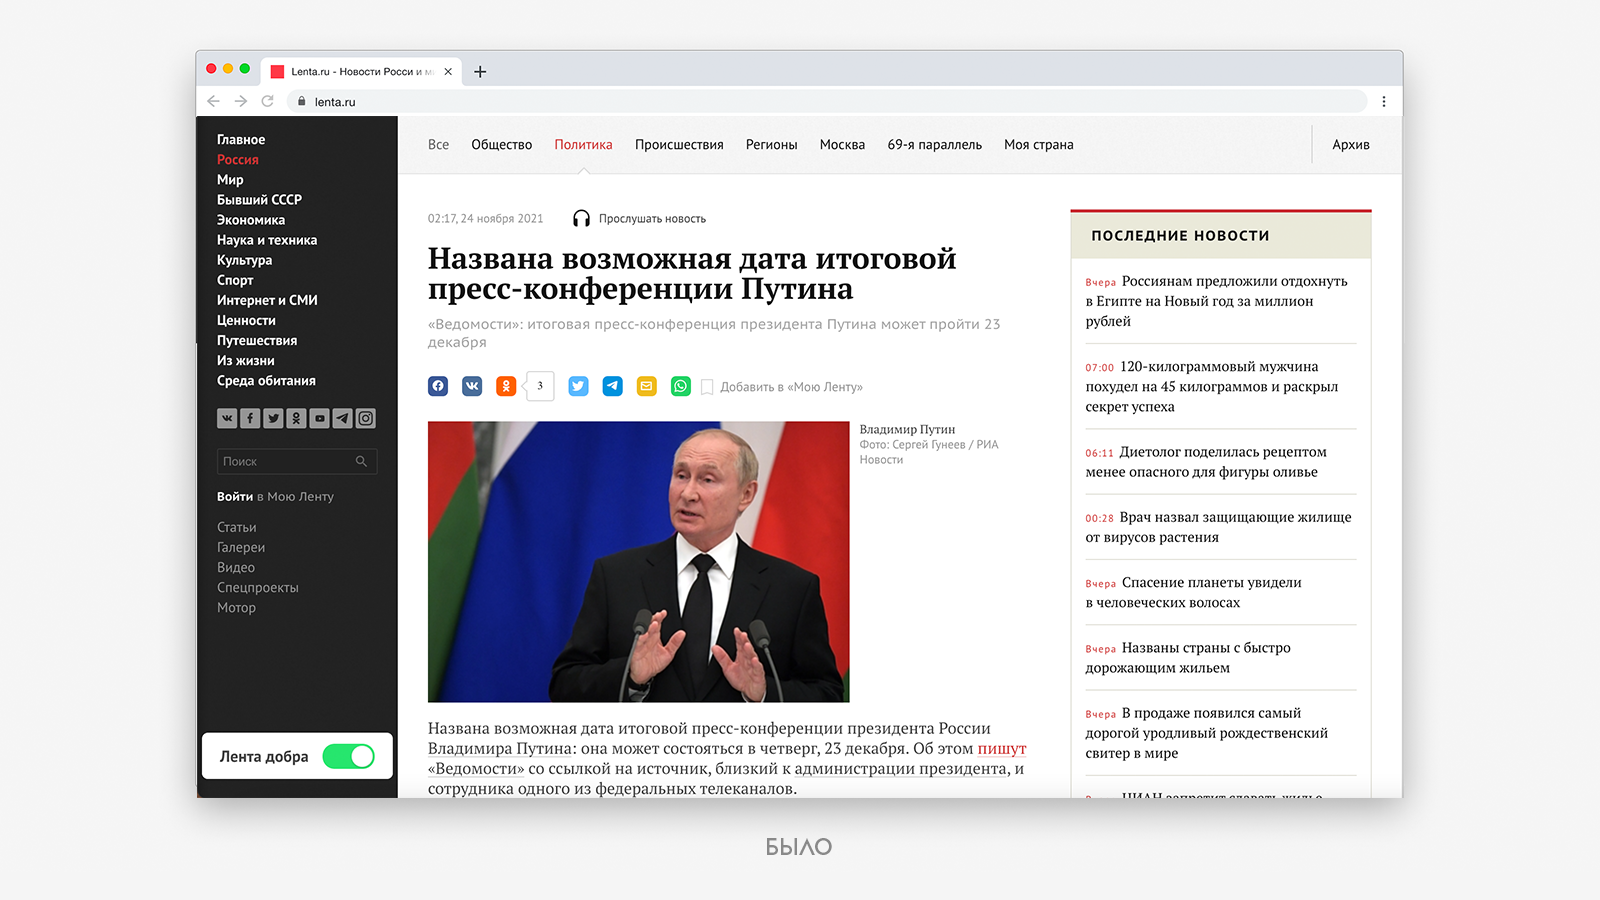Close the Lenta.ru browser tab
The width and height of the screenshot is (1600, 900).
pos(448,72)
